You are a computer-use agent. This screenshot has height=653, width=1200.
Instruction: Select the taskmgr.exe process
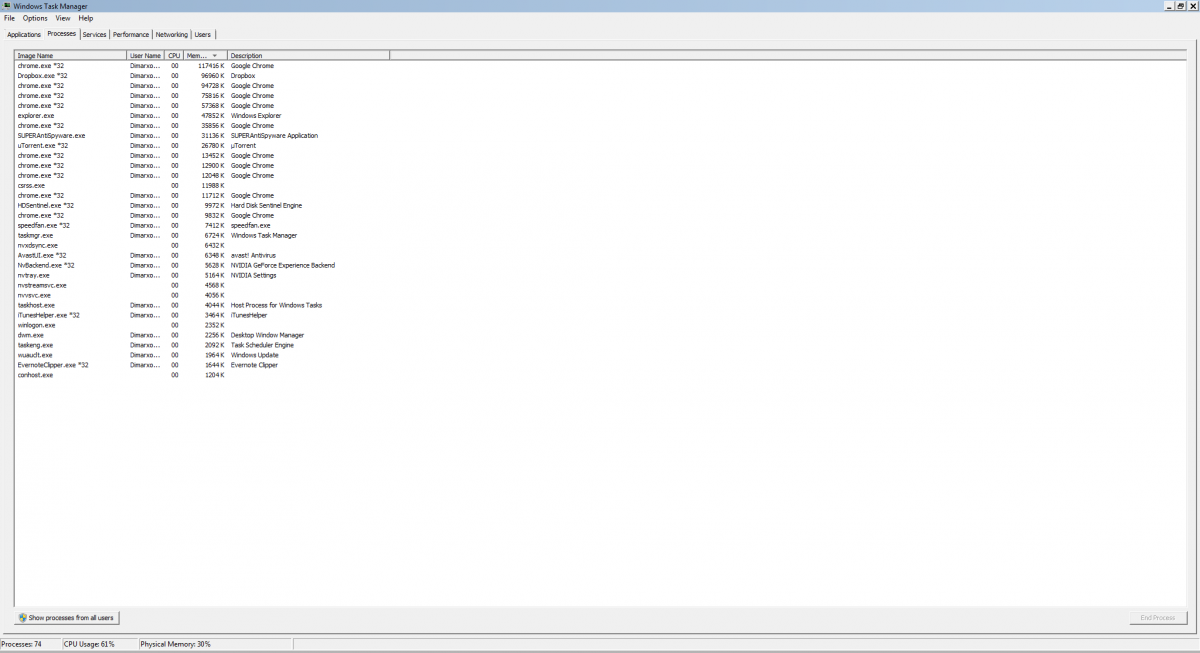coord(202,236)
